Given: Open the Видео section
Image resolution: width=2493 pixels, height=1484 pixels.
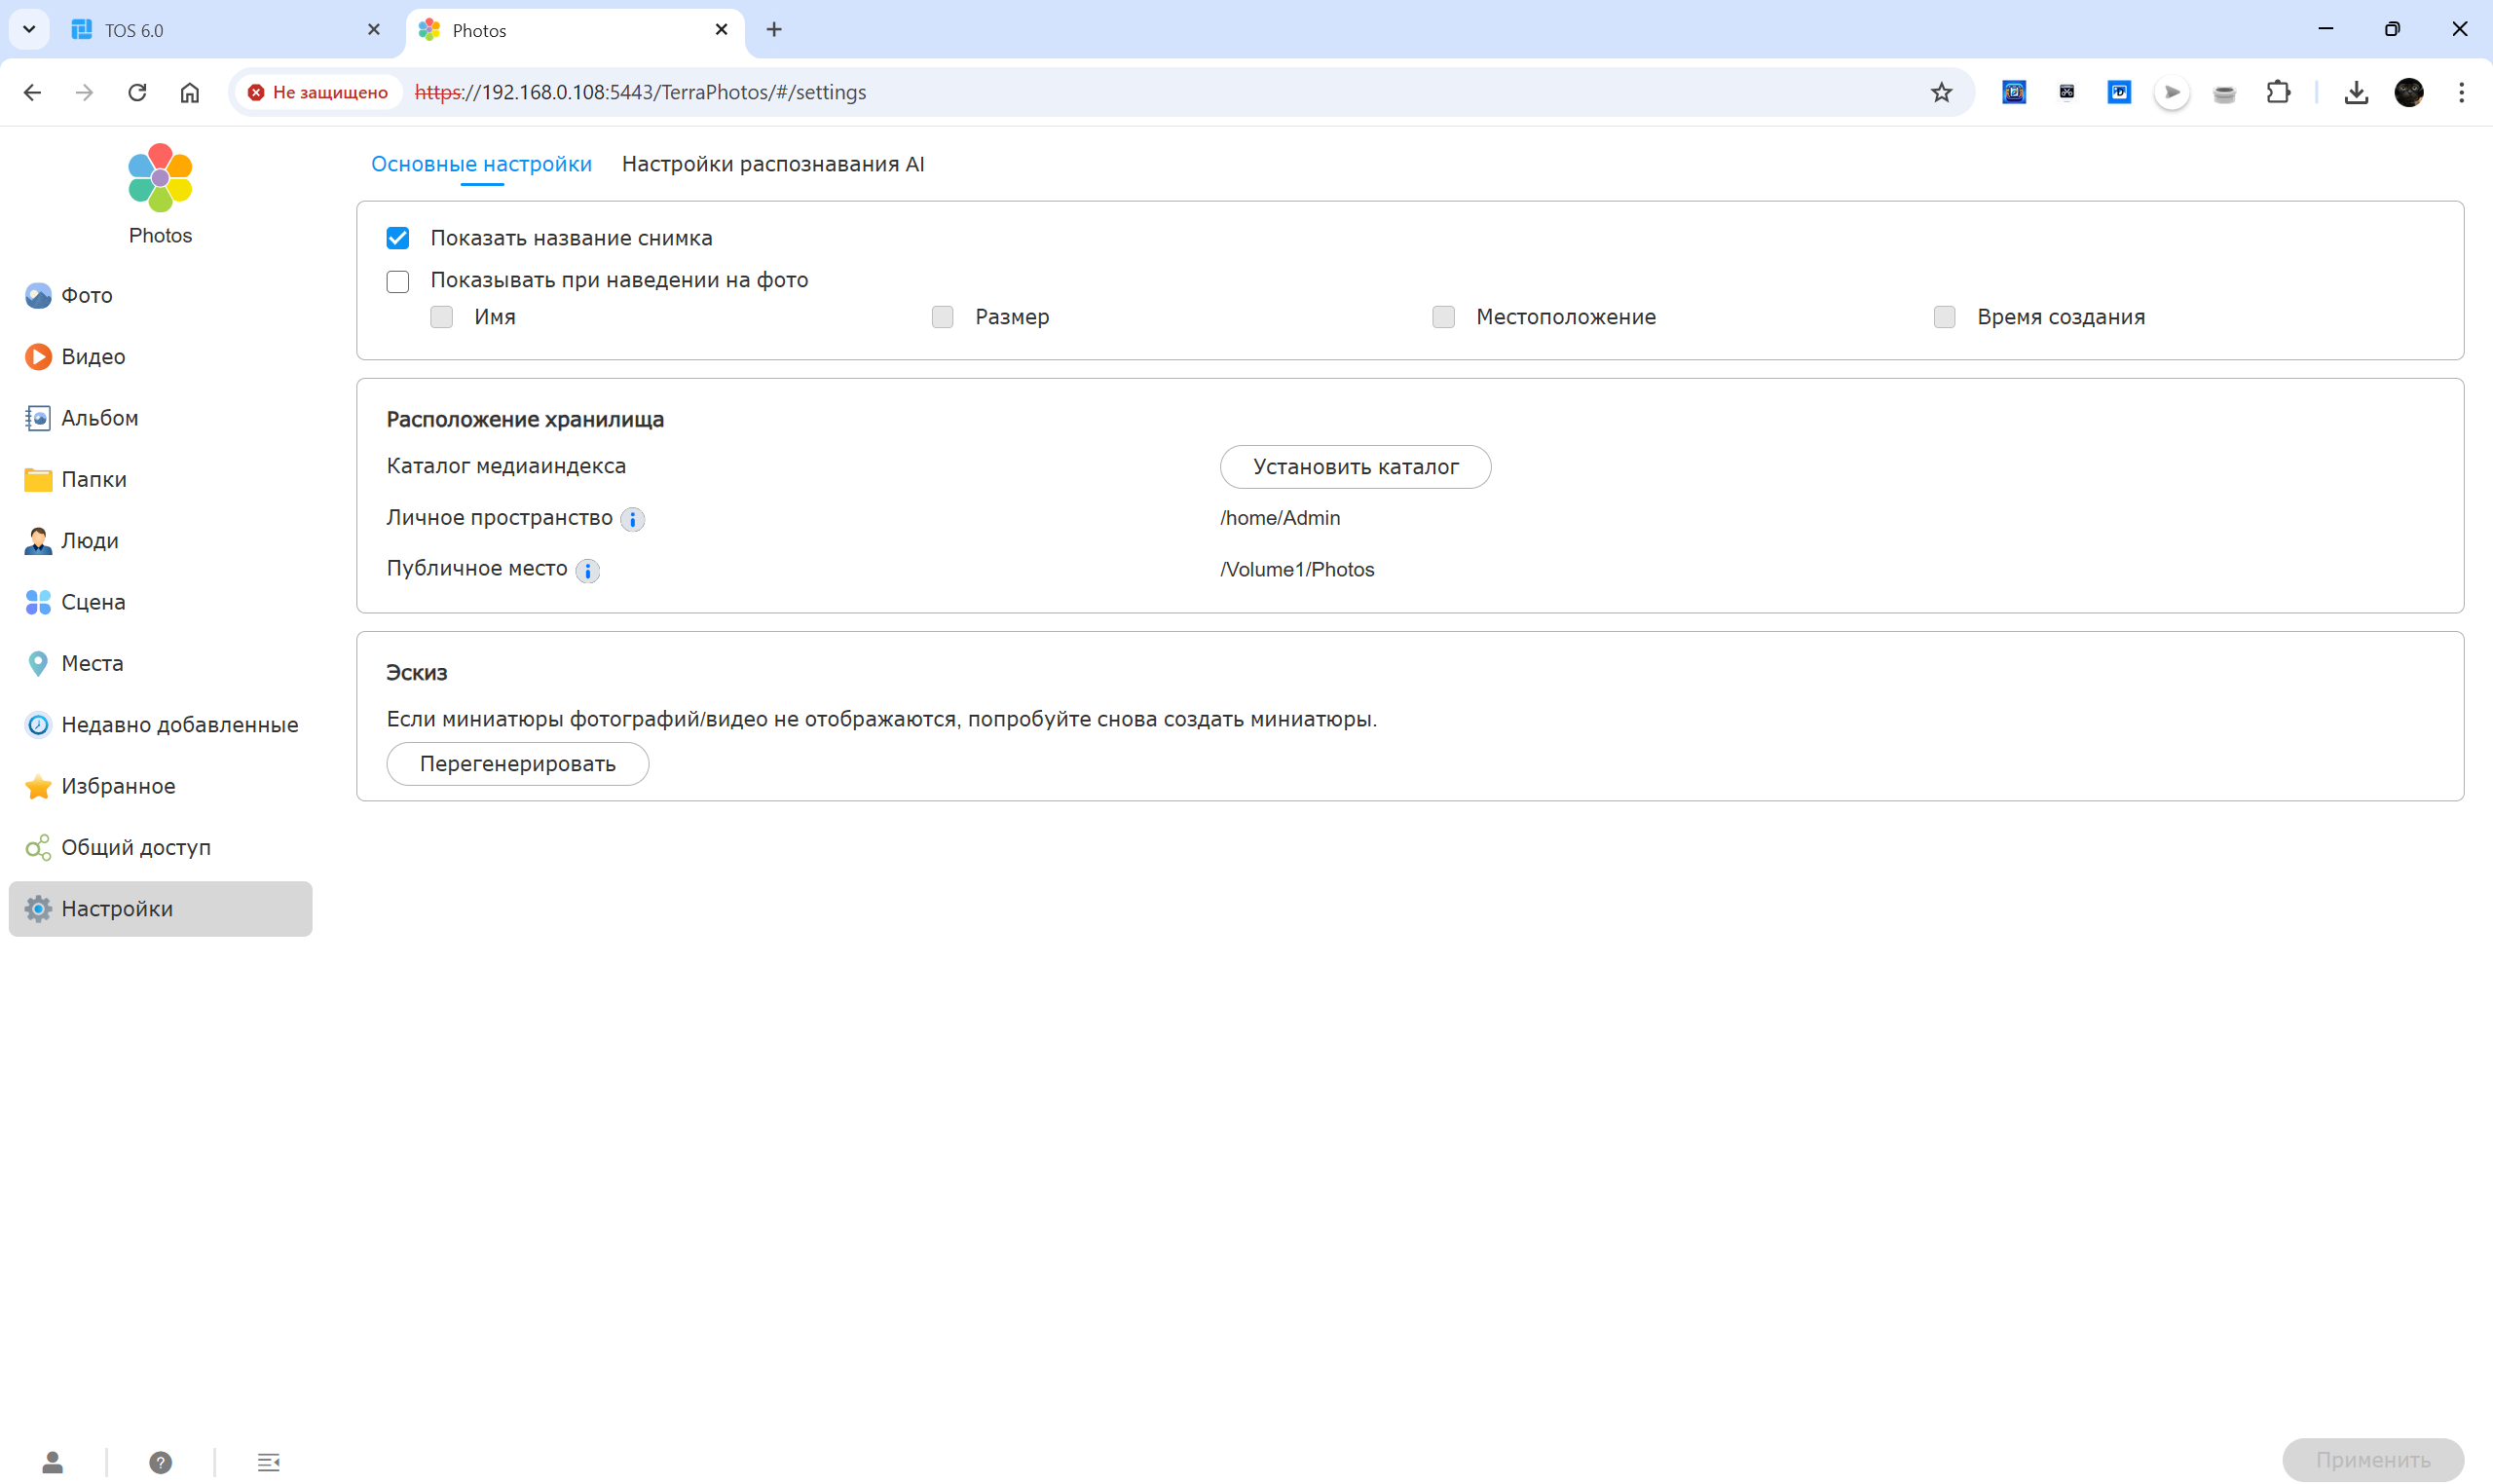Looking at the screenshot, I should [92, 357].
